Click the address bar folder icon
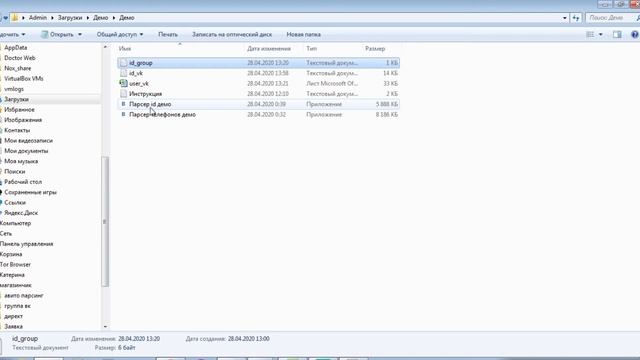Image resolution: width=640 pixels, height=360 pixels. [15, 18]
